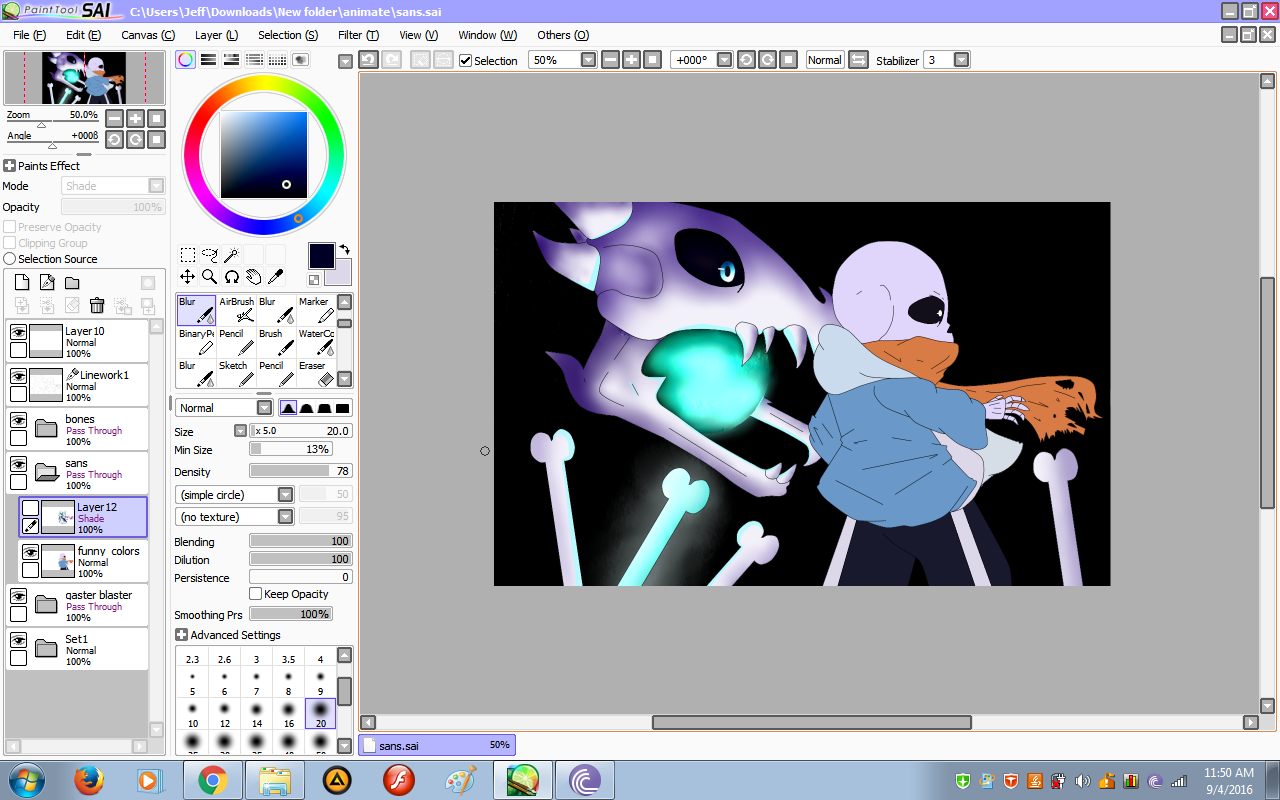Switch to the sans.sai document tab
1280x800 pixels.
click(x=437, y=745)
